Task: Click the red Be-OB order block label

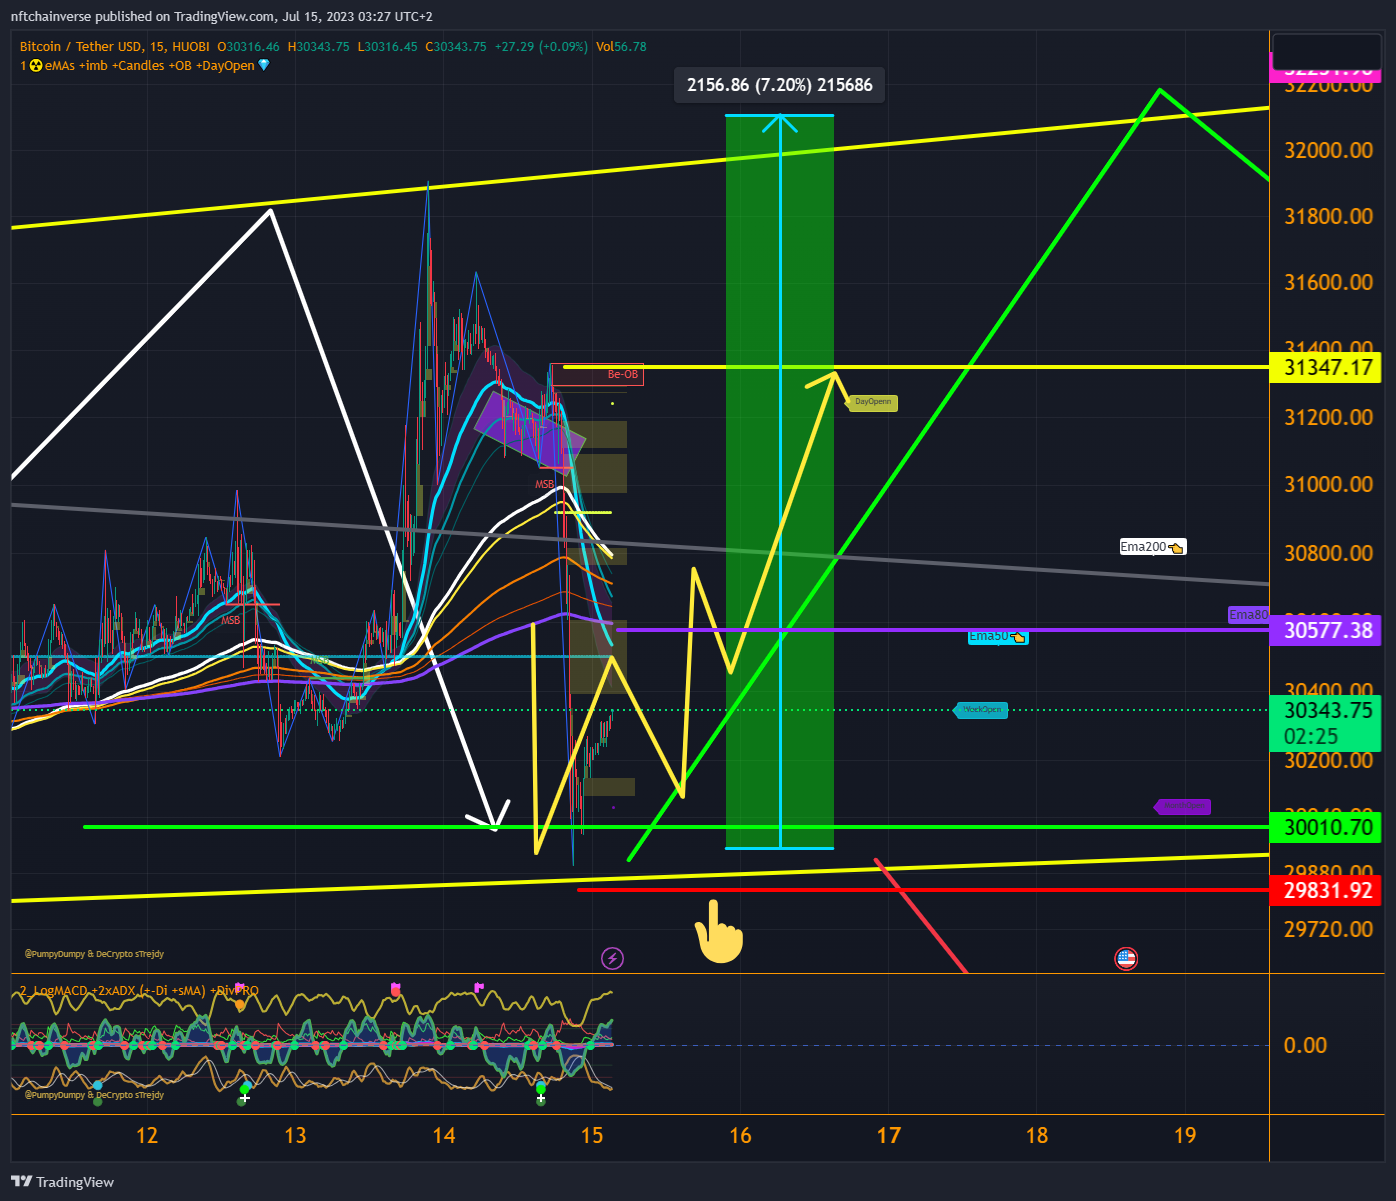Action: tap(623, 375)
